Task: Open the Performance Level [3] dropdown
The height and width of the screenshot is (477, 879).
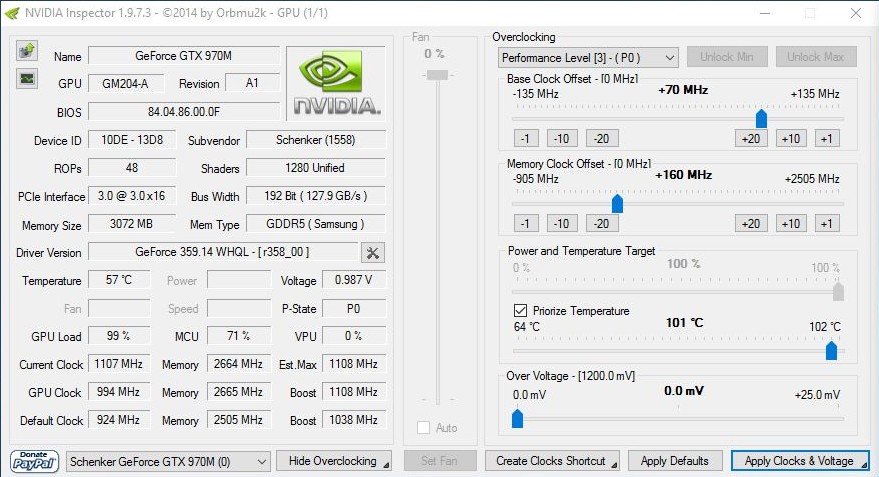Action: (588, 57)
